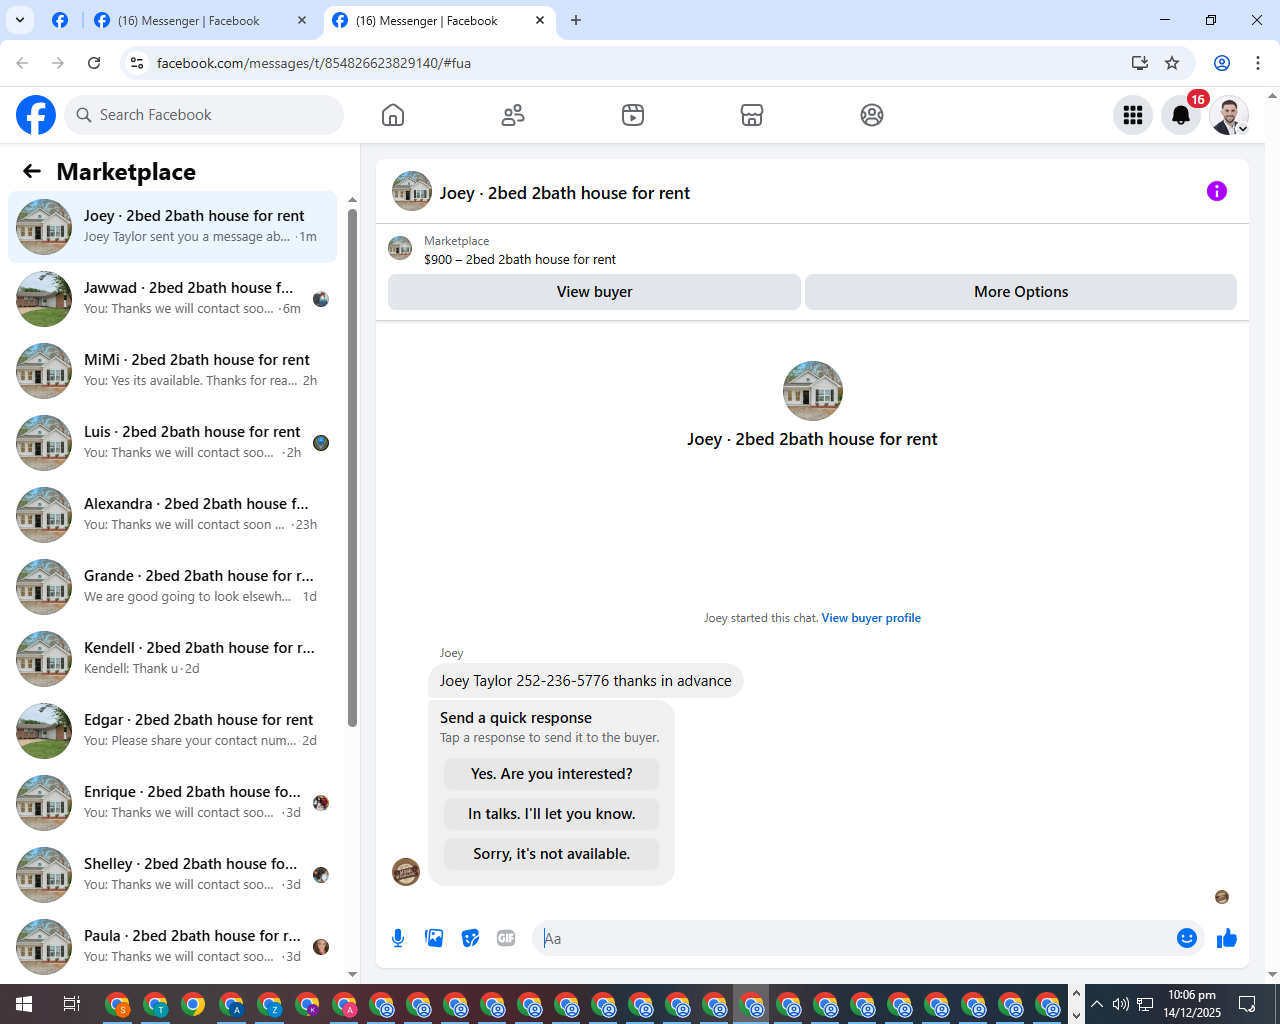
Task: Click the conversation list scrollbar
Action: click(352, 467)
